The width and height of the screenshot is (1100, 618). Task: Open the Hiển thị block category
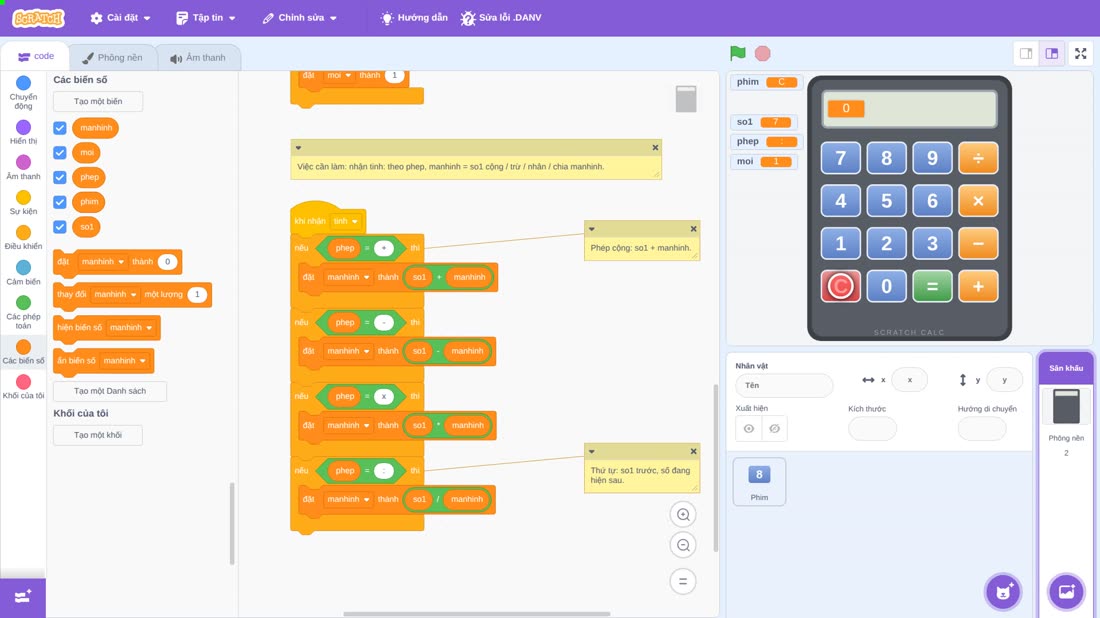coord(23,132)
